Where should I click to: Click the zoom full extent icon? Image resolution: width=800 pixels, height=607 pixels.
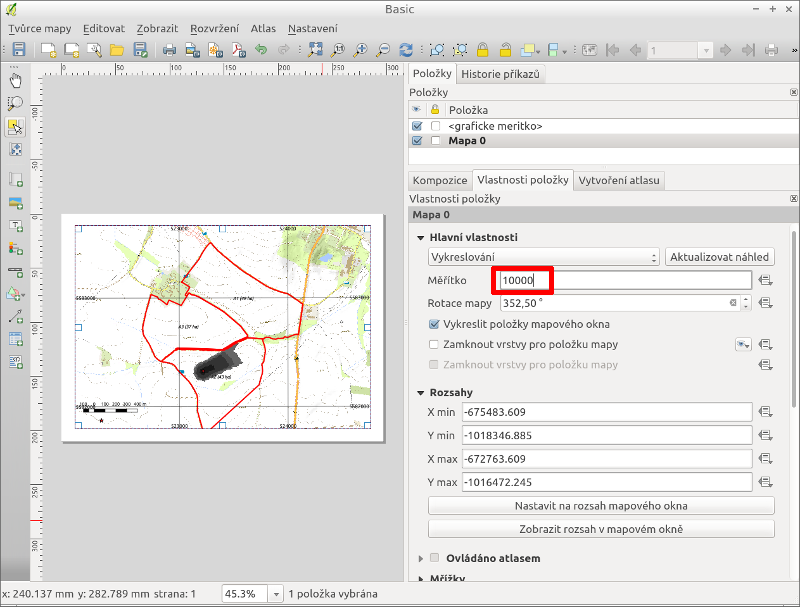[x=316, y=49]
